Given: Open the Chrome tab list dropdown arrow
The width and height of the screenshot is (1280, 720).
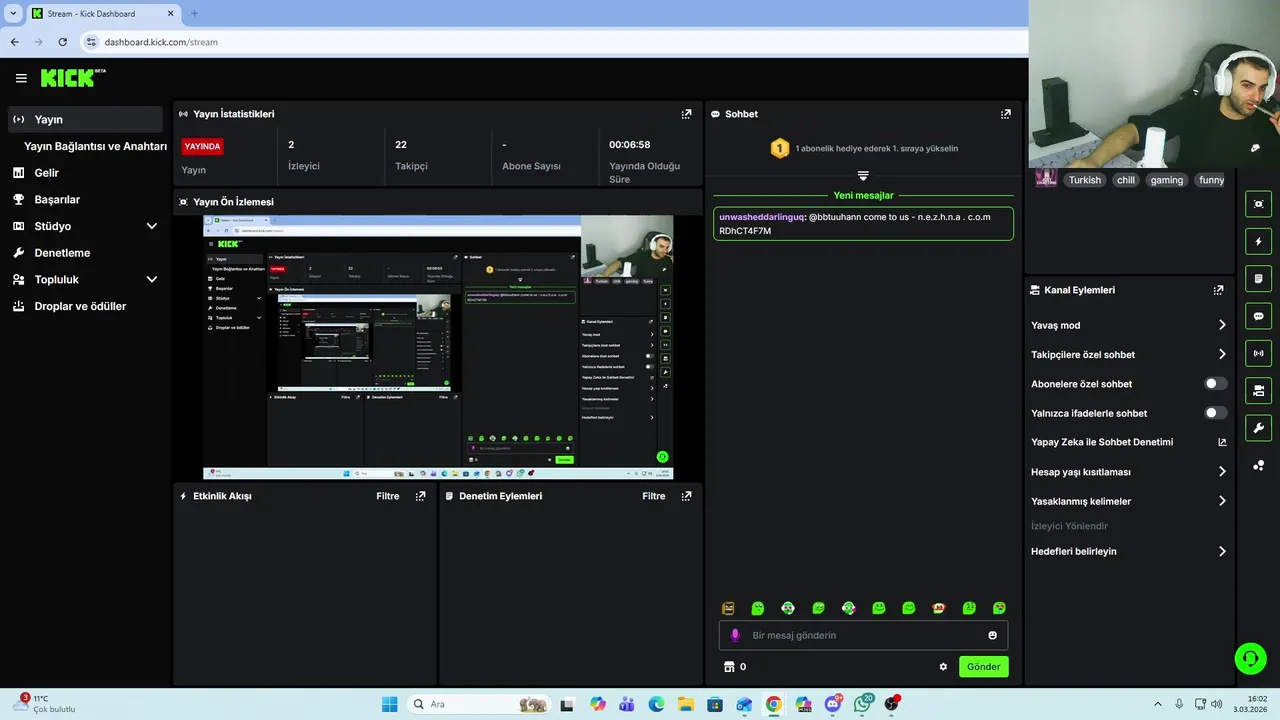Looking at the screenshot, I should (13, 14).
